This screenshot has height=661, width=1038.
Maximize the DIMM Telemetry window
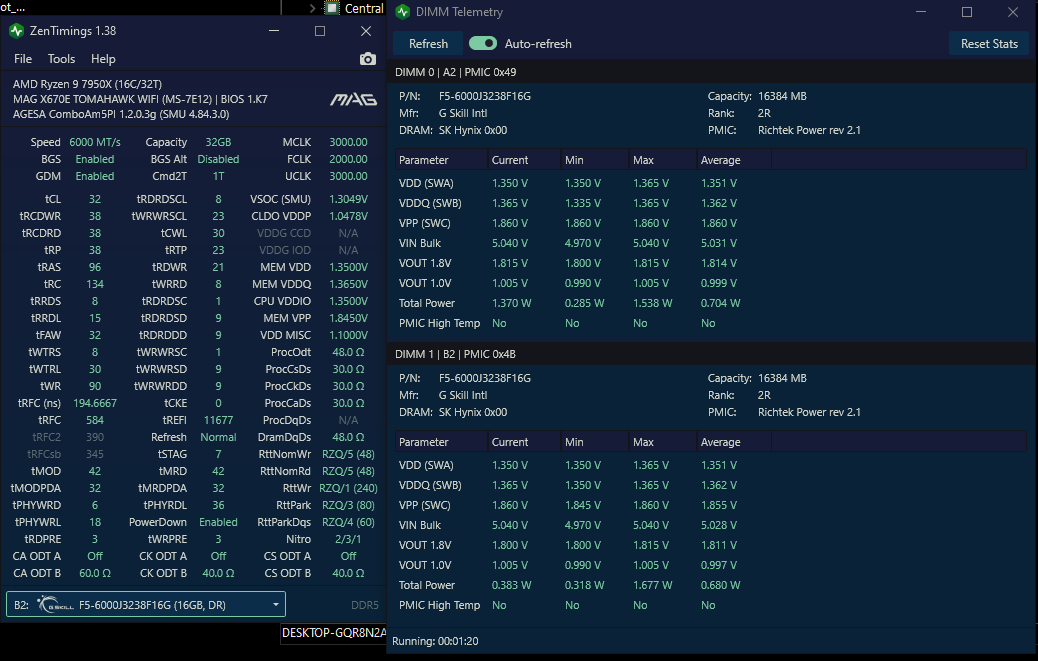pos(967,12)
